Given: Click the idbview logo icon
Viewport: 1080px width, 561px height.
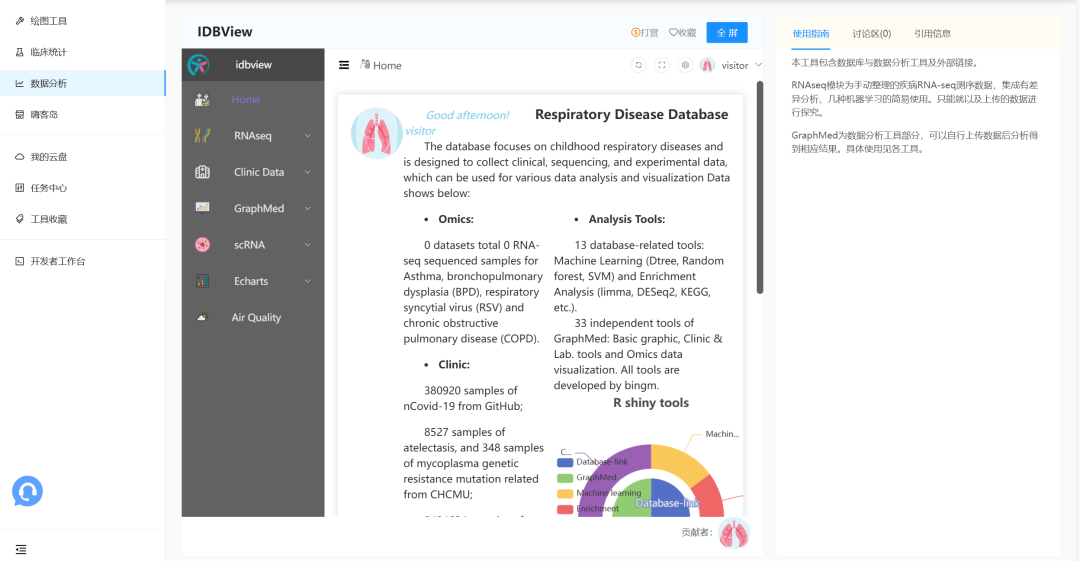Looking at the screenshot, I should pos(200,65).
